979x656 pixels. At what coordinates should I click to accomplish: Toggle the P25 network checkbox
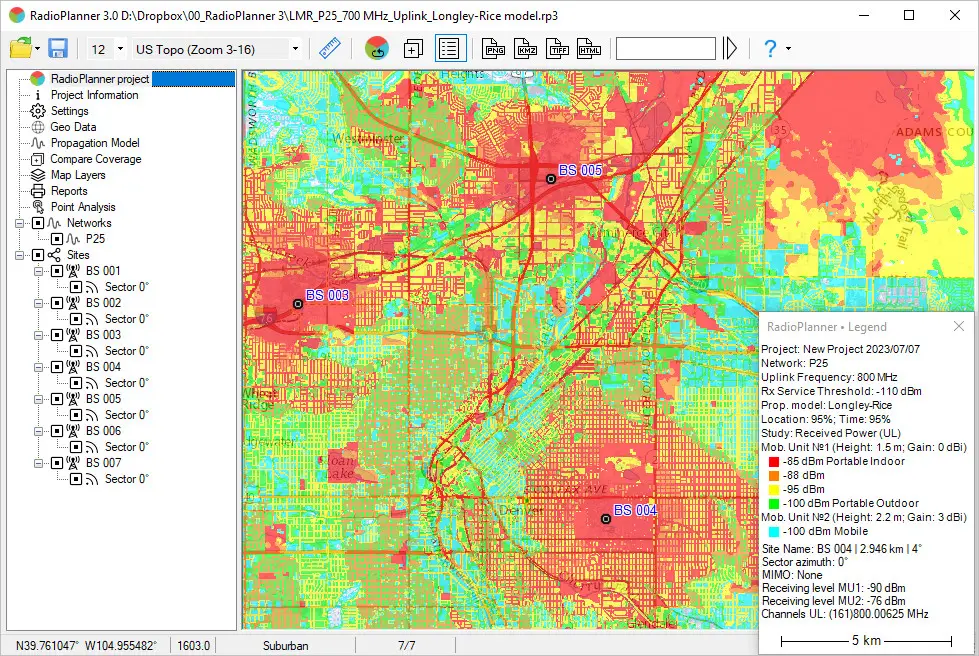pyautogui.click(x=57, y=239)
